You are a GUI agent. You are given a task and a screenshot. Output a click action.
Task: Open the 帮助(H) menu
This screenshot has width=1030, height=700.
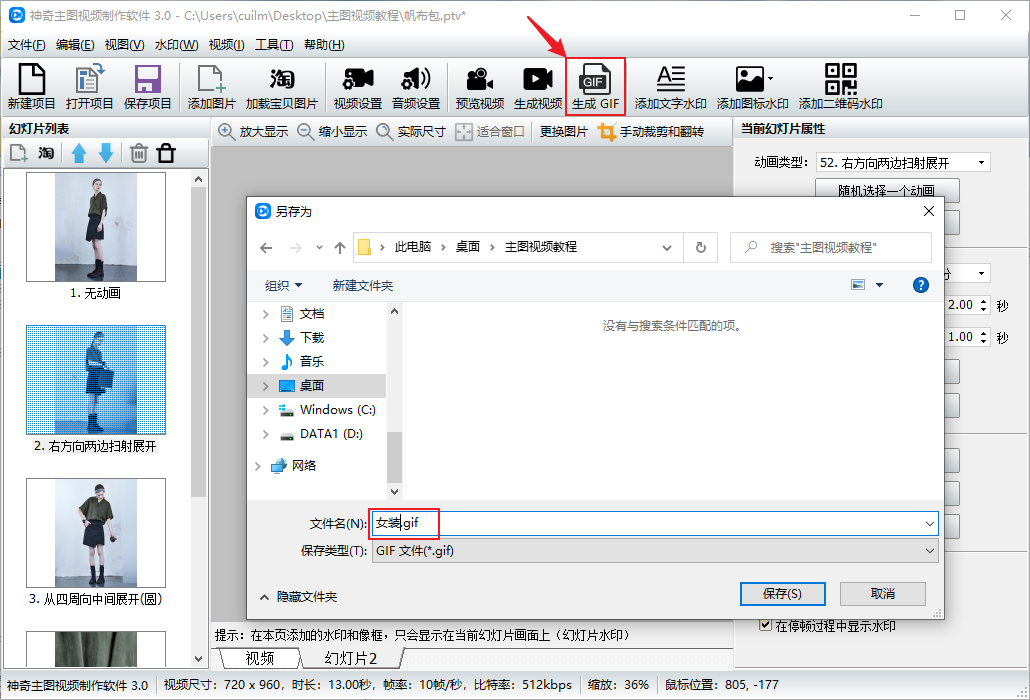pyautogui.click(x=324, y=45)
